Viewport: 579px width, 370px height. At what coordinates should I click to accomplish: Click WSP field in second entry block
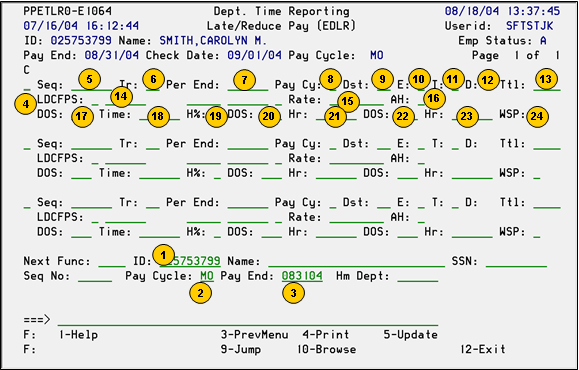(x=537, y=173)
